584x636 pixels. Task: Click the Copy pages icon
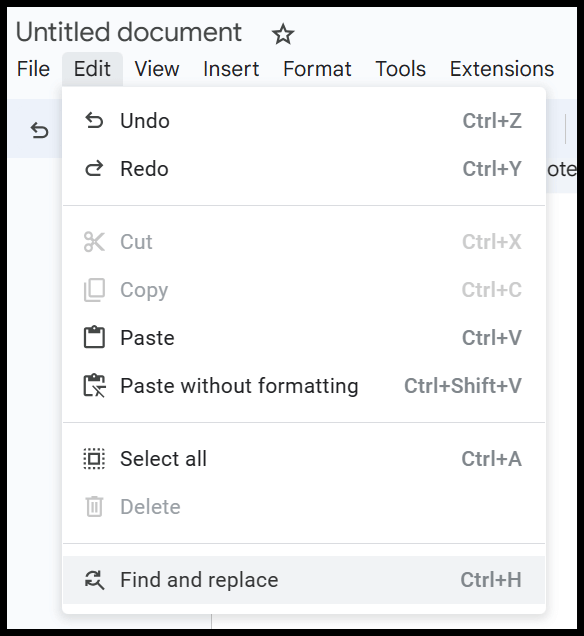pos(94,290)
